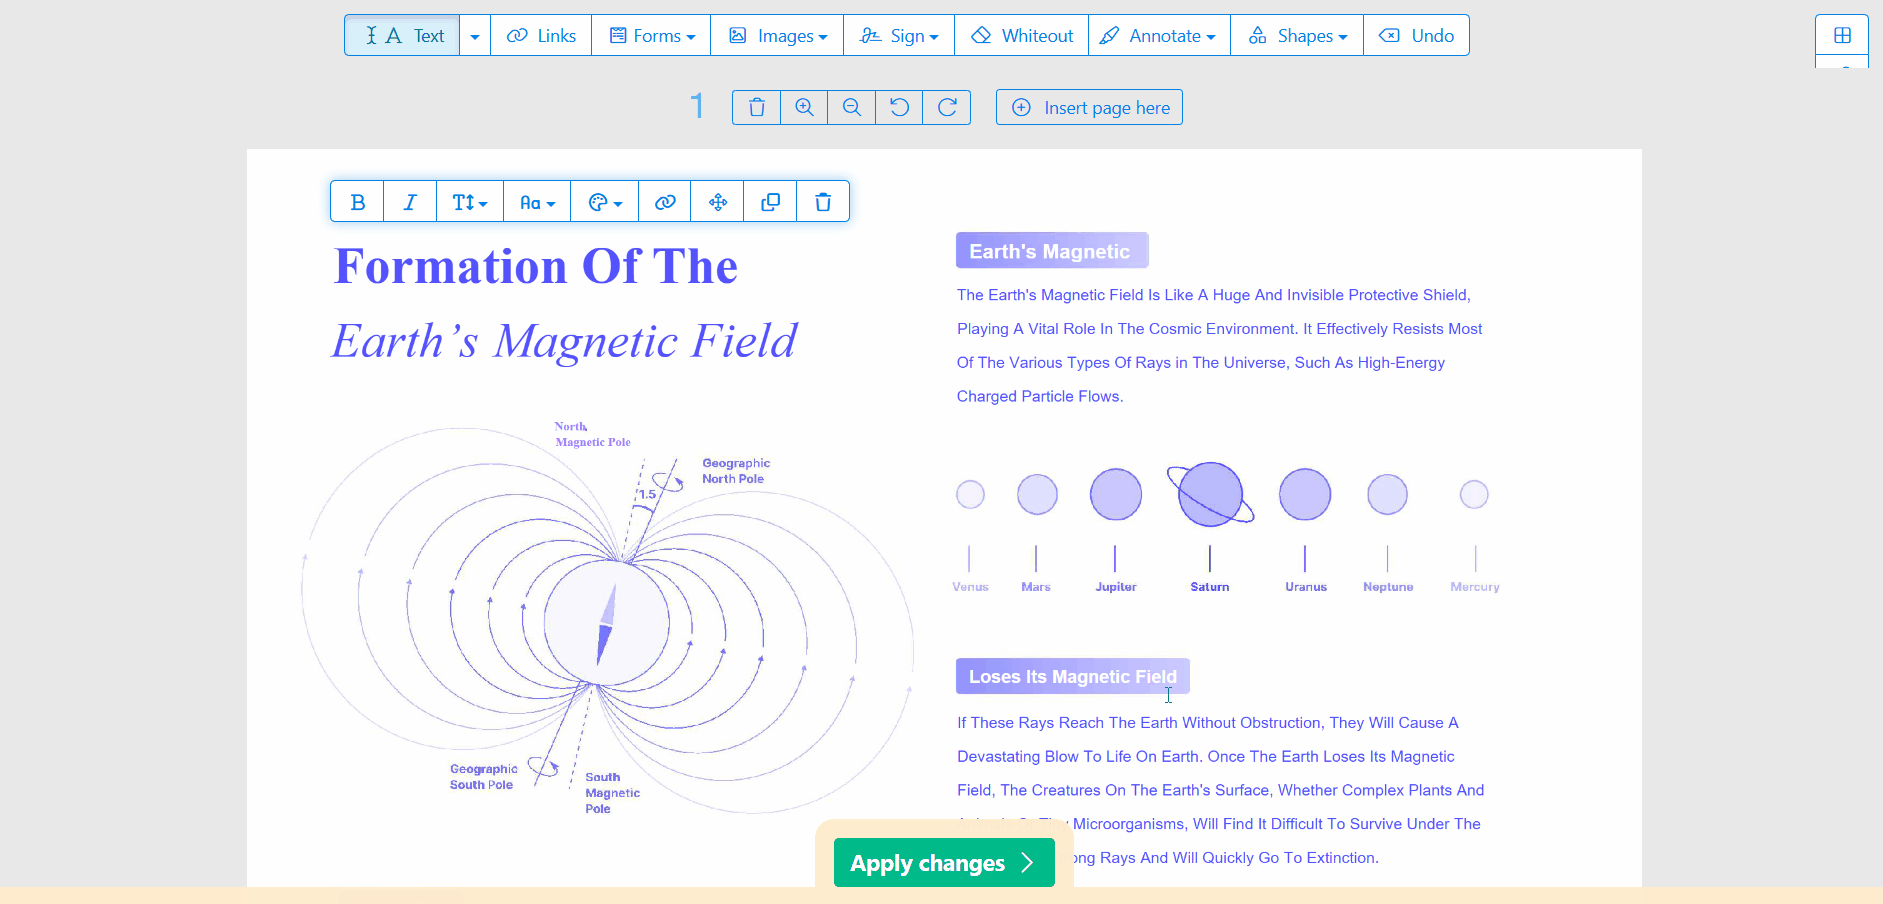Delete page 1 with trash icon

[757, 107]
